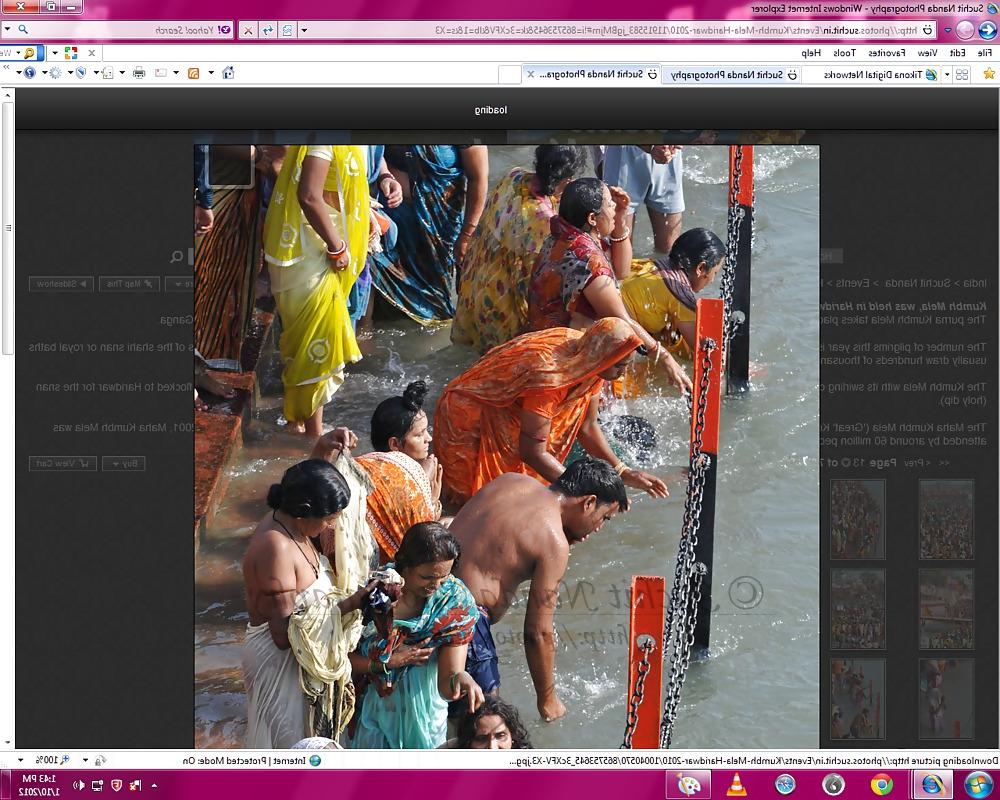Click the Prev page link
The image size is (1000, 800).
click(918, 463)
